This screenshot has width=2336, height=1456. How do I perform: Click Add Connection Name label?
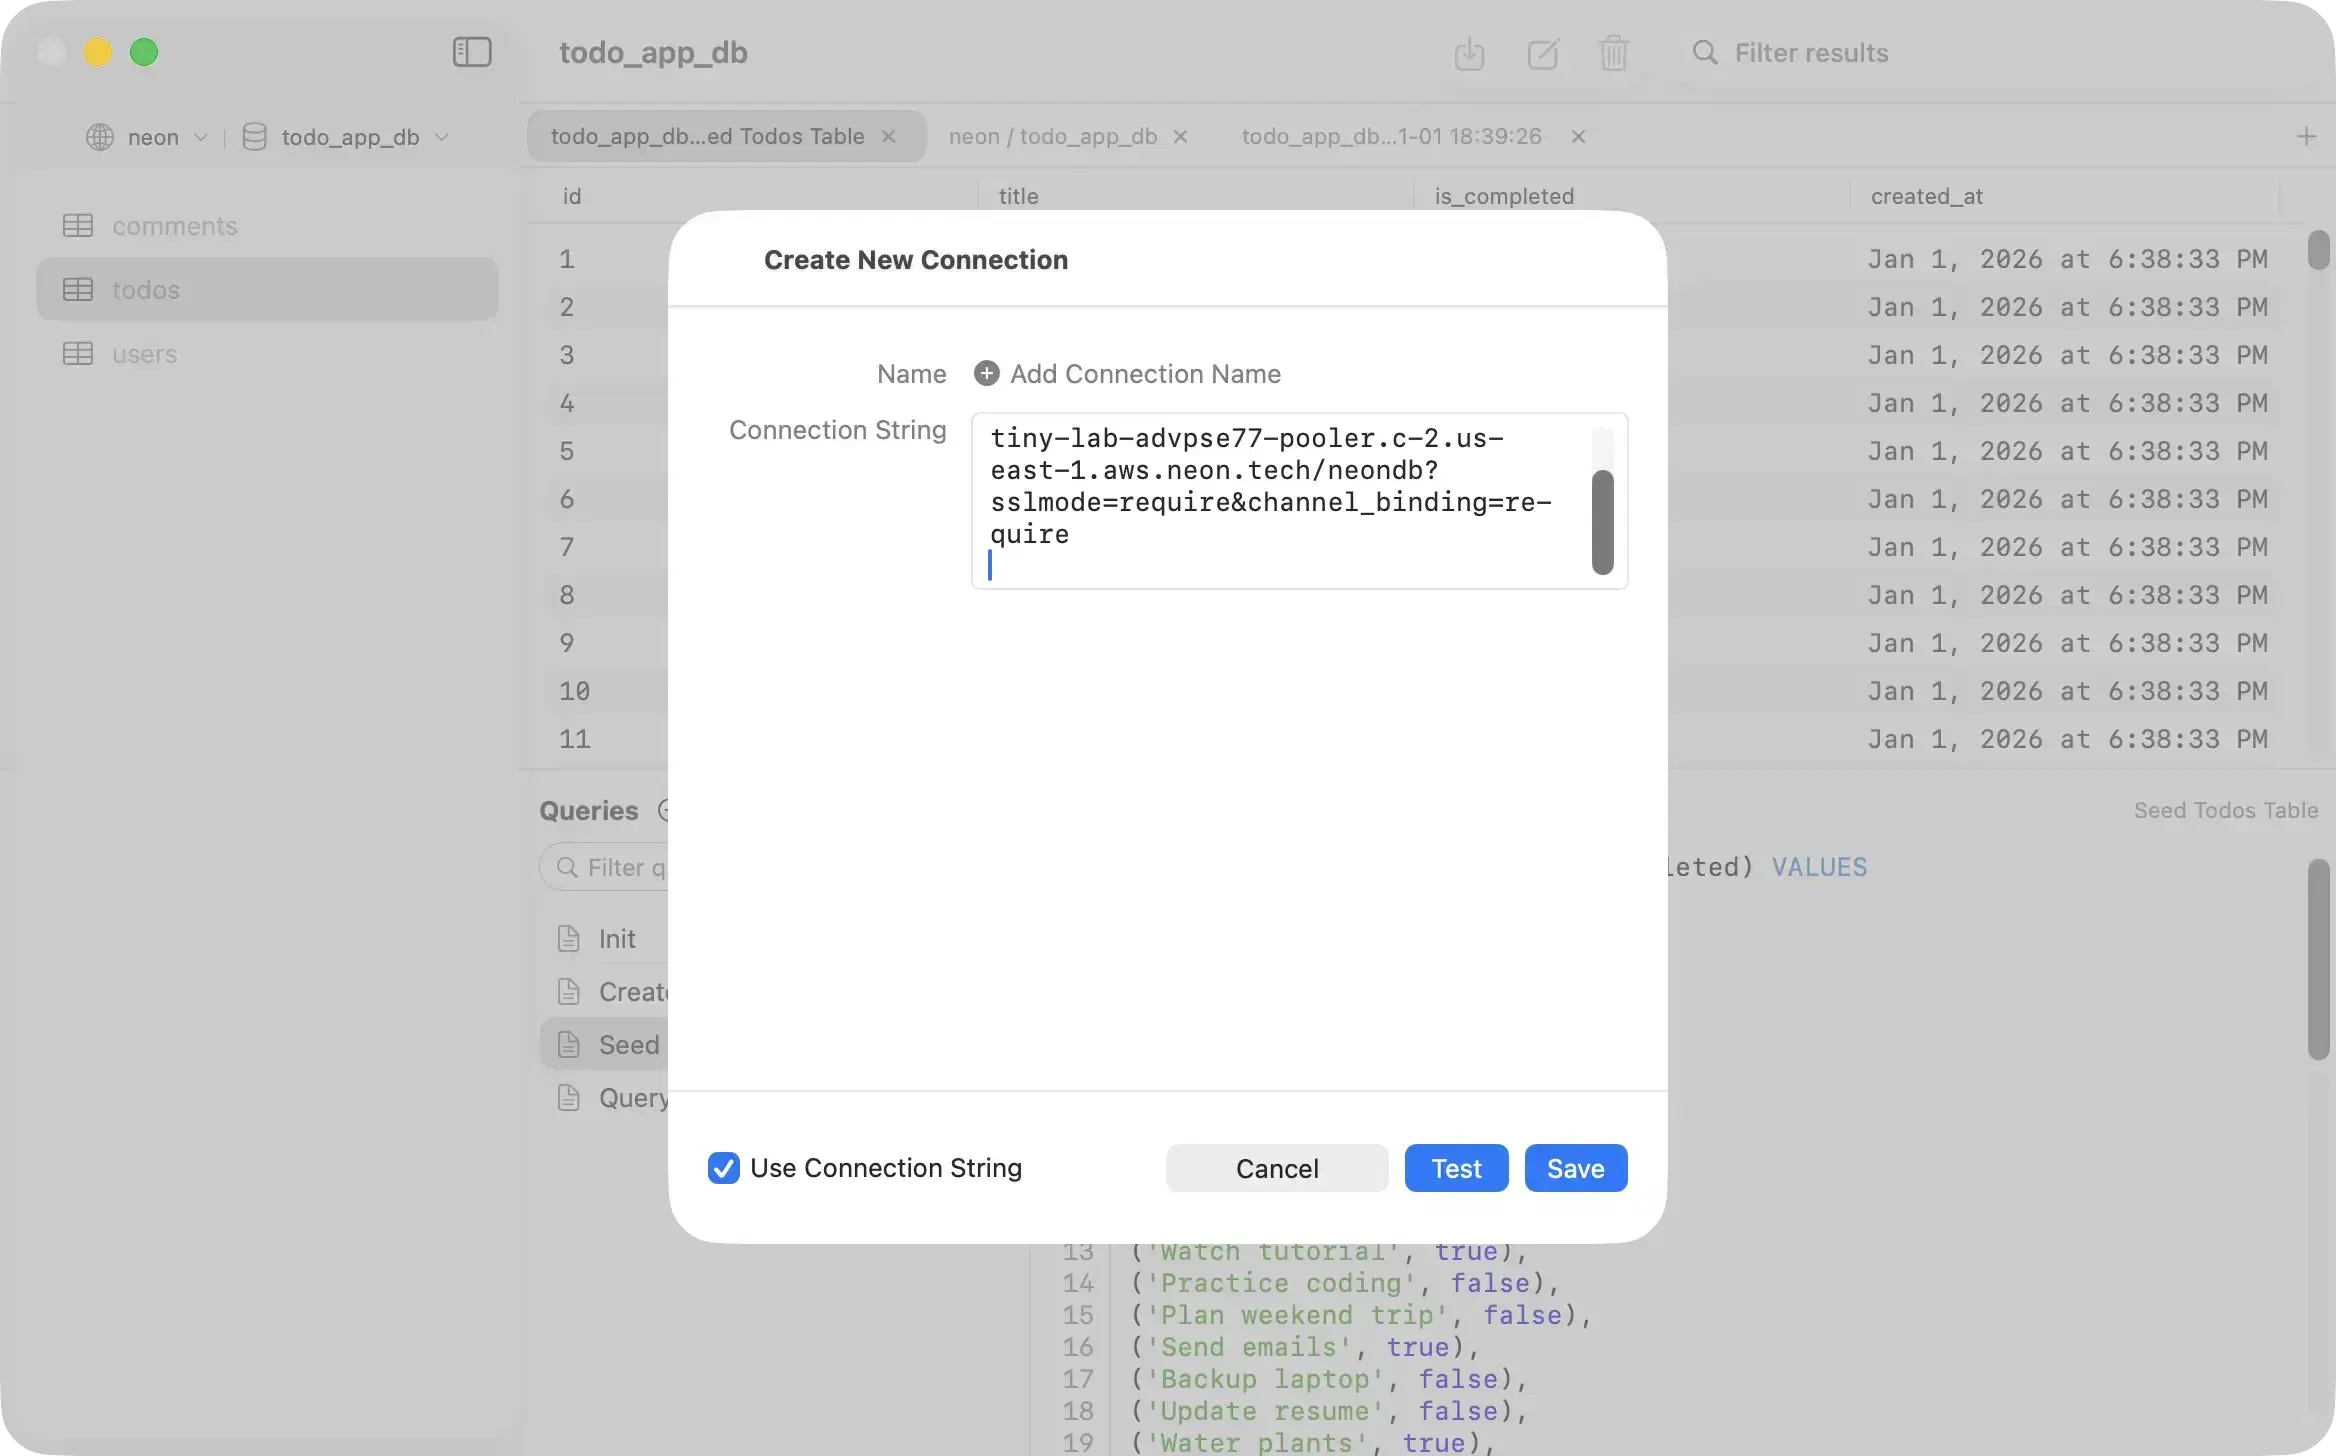(1145, 373)
